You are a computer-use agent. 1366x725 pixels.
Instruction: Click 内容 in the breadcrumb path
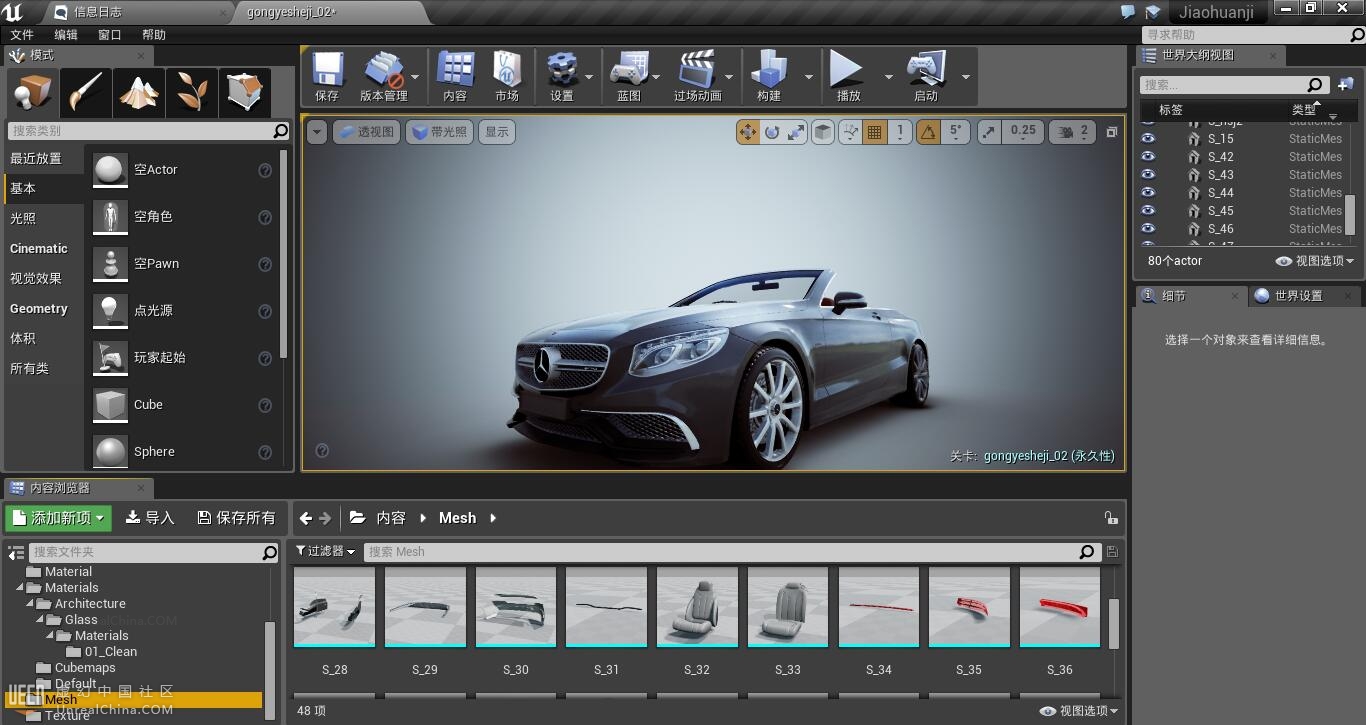click(x=391, y=518)
